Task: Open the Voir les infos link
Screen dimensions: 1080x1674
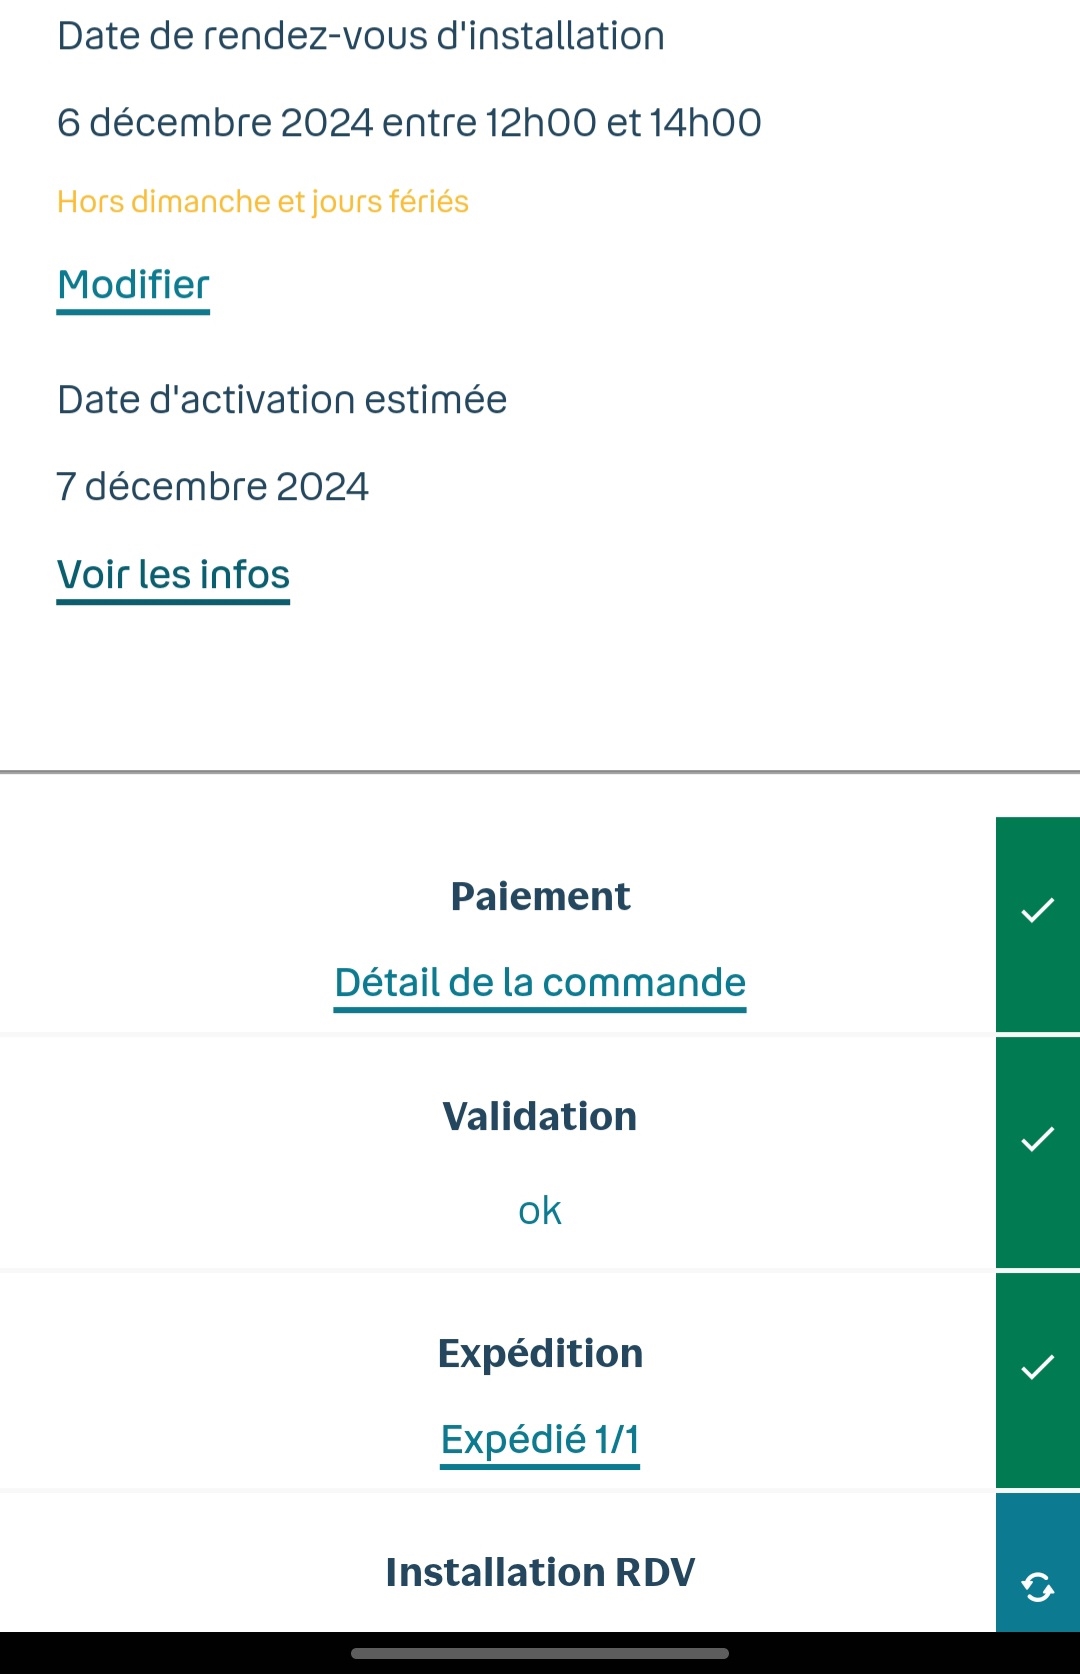Action: 173,575
